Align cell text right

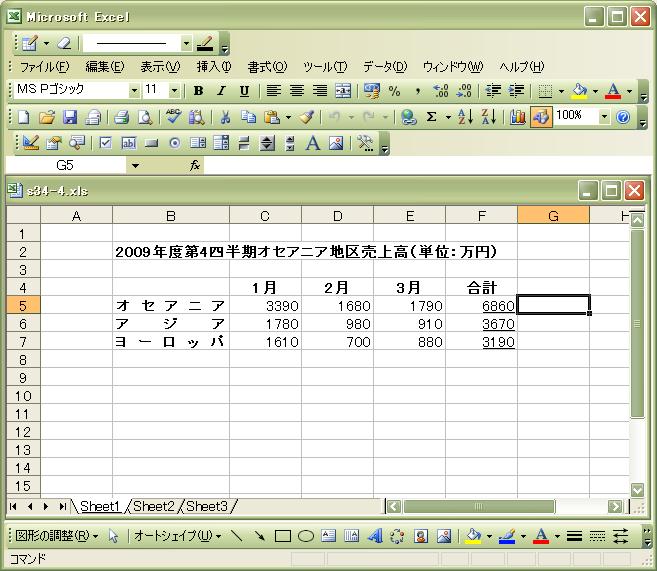click(320, 90)
